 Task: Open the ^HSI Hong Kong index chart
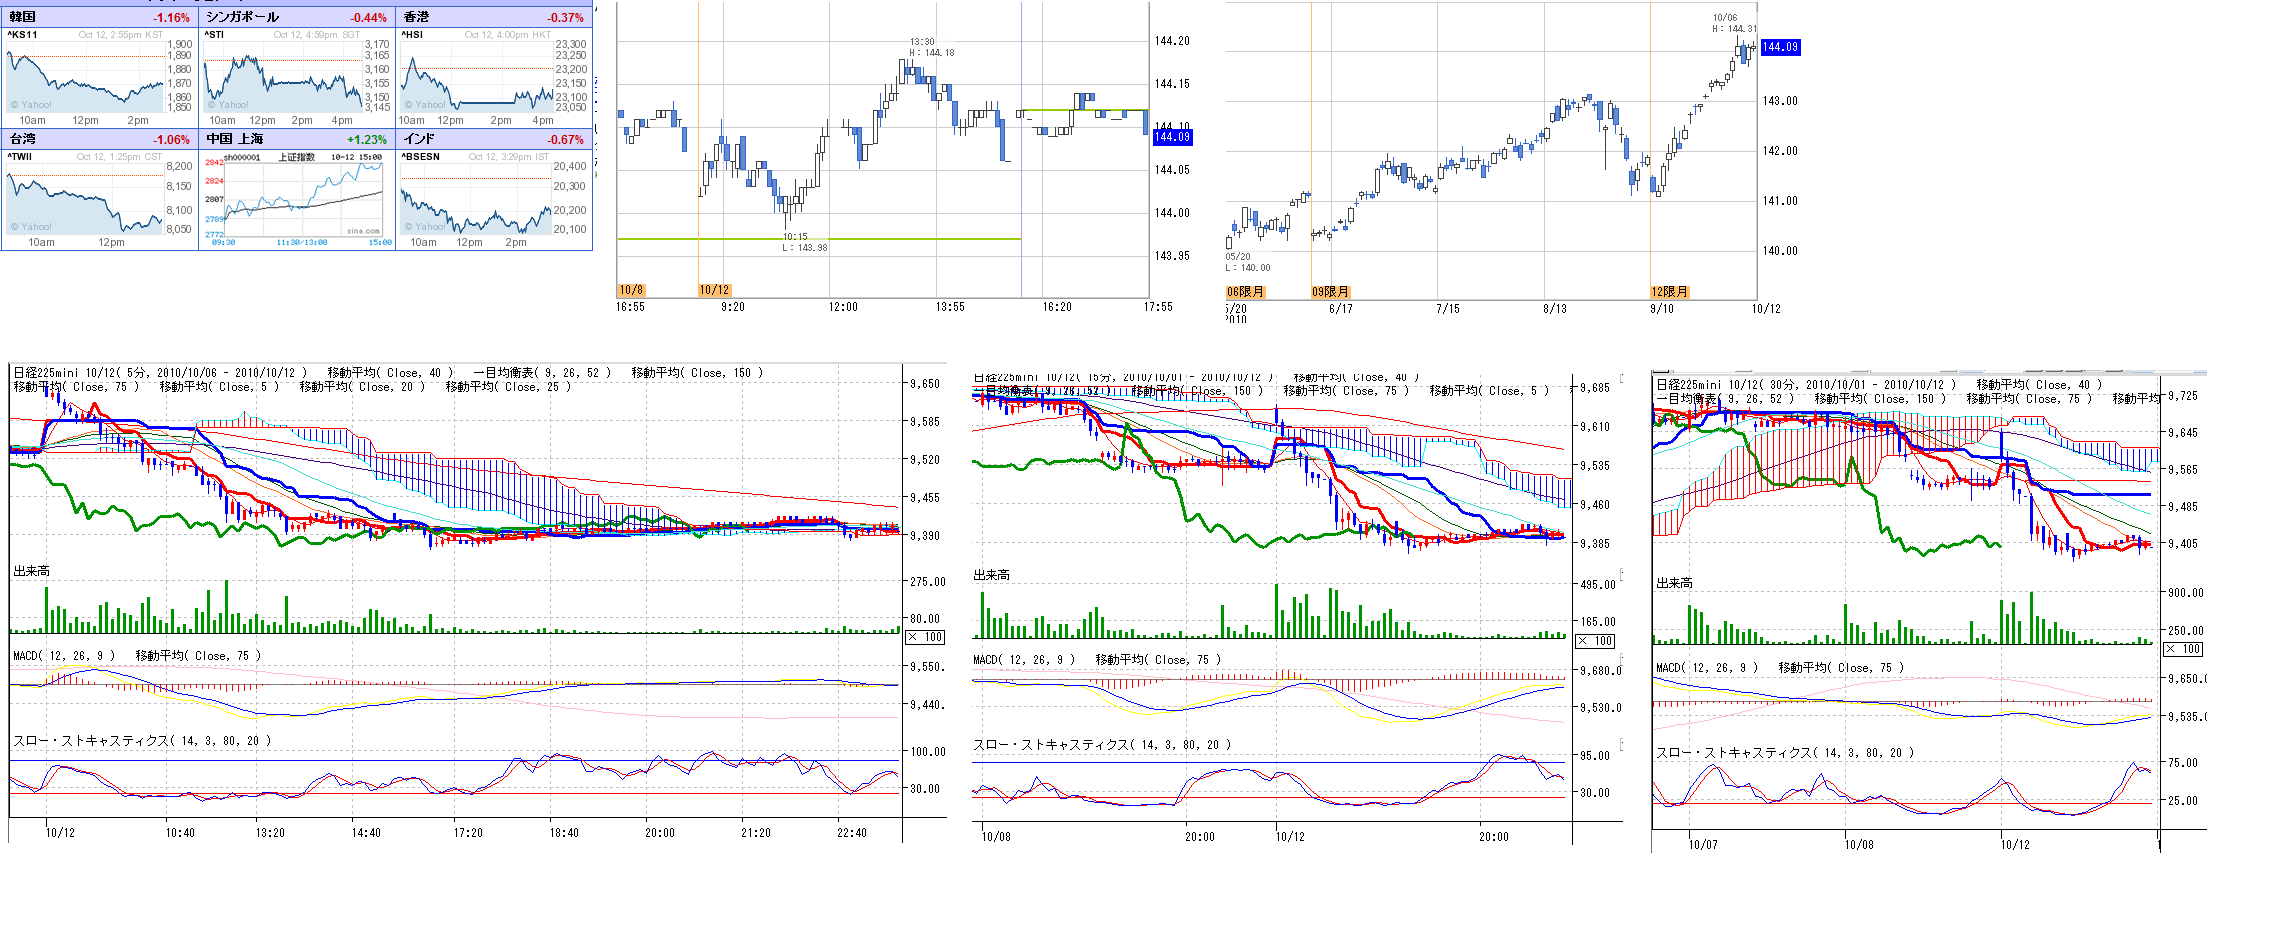pos(476,82)
